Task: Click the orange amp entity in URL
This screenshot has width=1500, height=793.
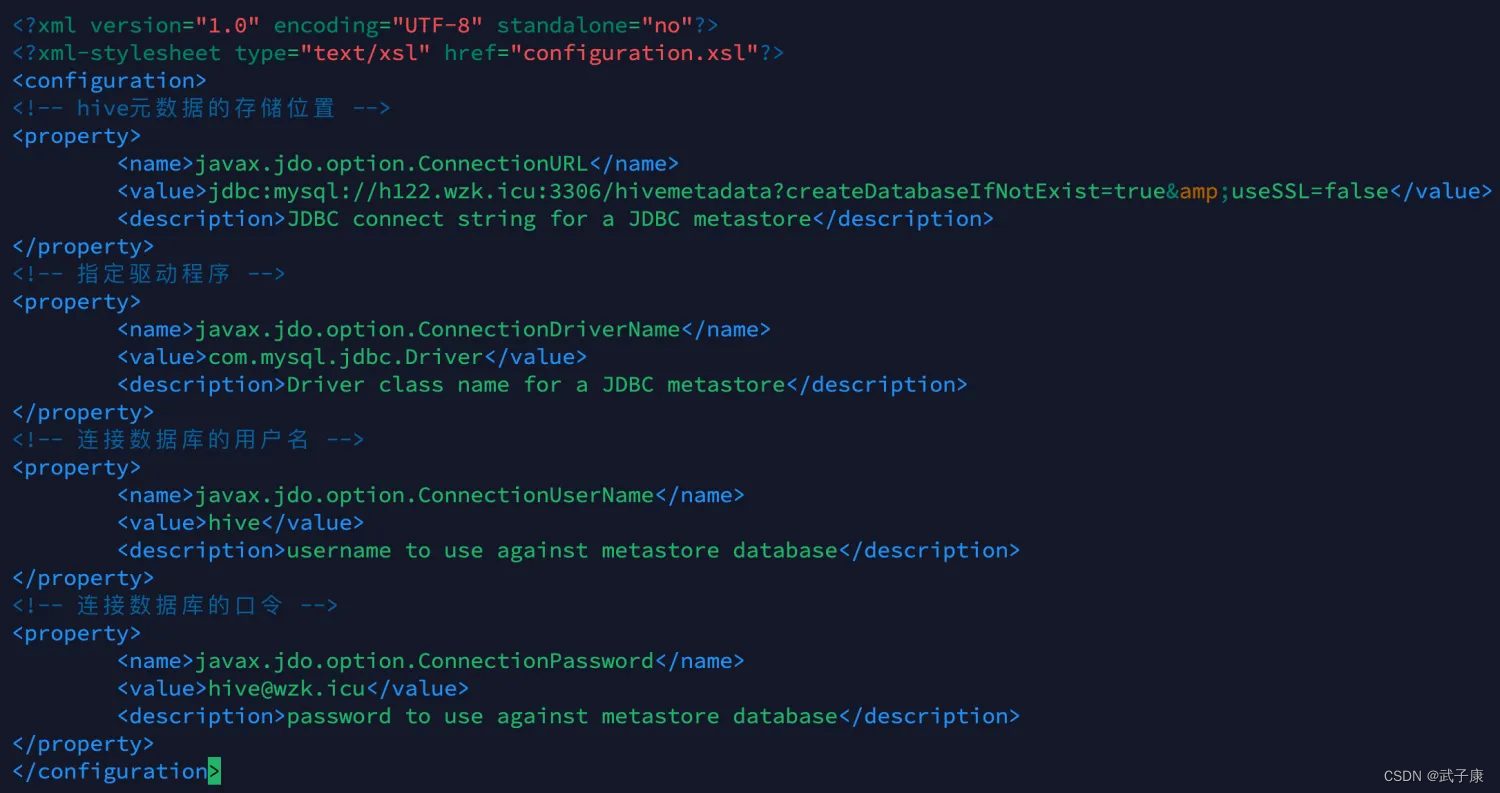Action: coord(1199,192)
